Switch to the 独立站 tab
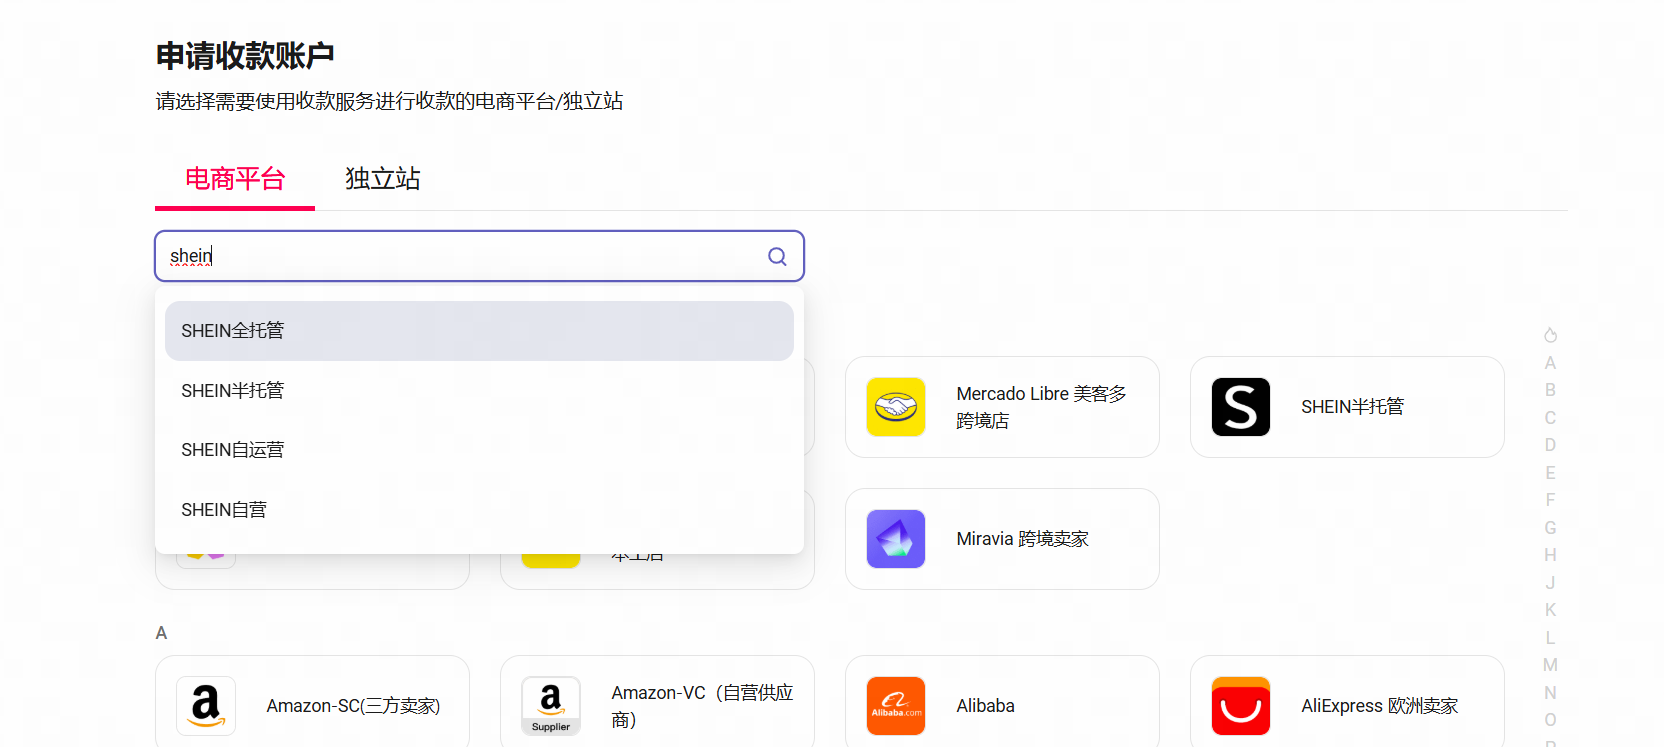Image resolution: width=1664 pixels, height=747 pixels. tap(382, 179)
